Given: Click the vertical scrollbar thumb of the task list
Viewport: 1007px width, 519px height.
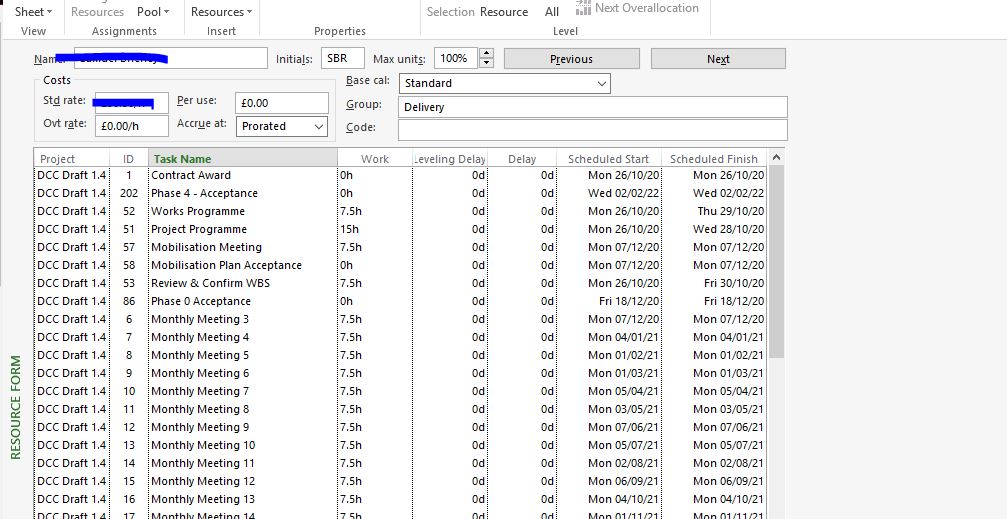Looking at the screenshot, I should [776, 261].
